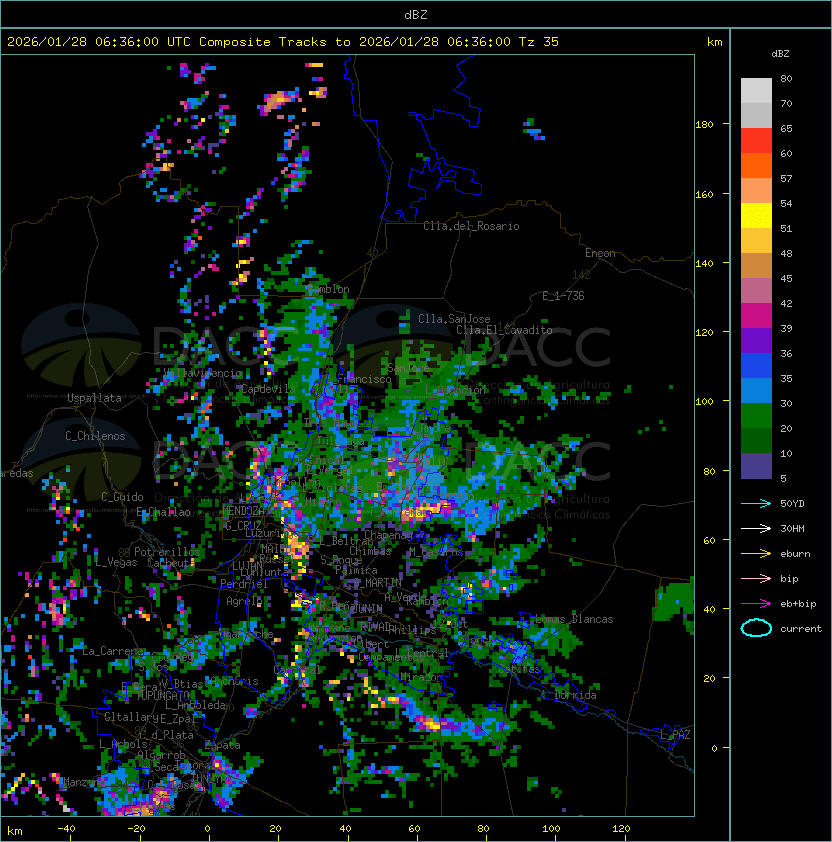Click the 'Tz 35' header value
Image resolution: width=832 pixels, height=842 pixels.
click(539, 42)
